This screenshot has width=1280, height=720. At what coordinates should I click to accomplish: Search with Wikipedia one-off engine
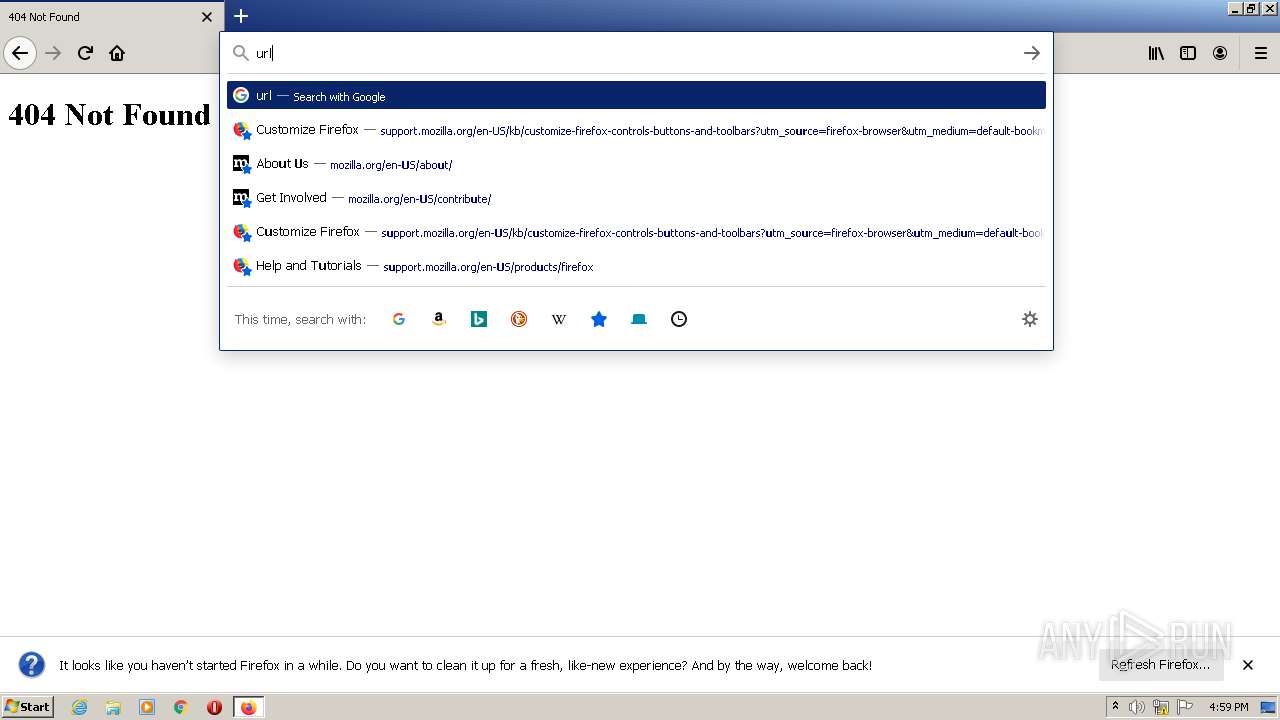[559, 319]
